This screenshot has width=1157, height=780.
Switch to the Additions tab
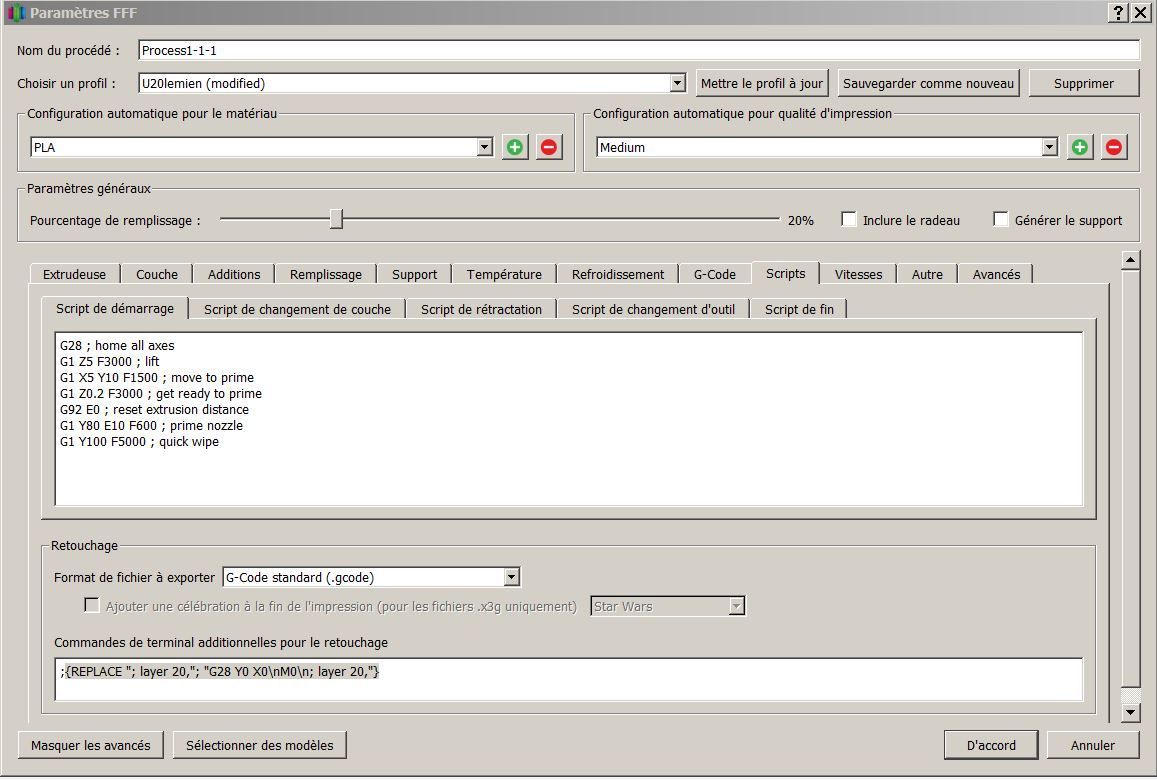[x=234, y=275]
